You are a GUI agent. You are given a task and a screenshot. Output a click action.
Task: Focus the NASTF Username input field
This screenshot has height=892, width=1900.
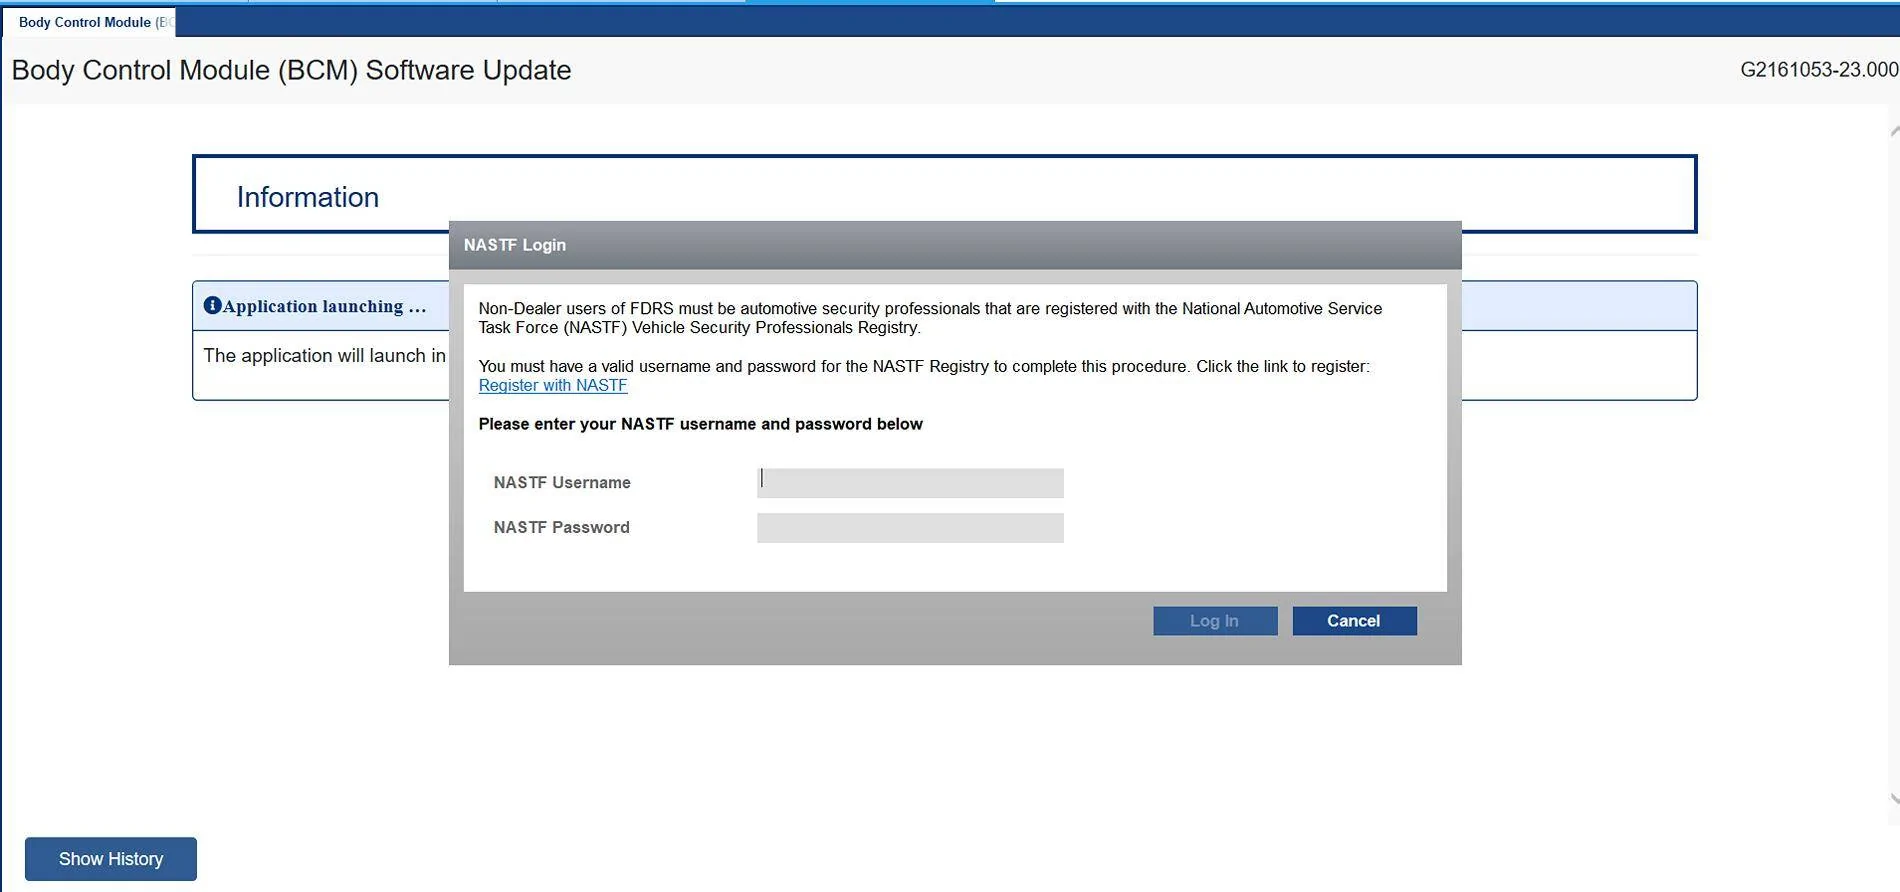point(909,483)
